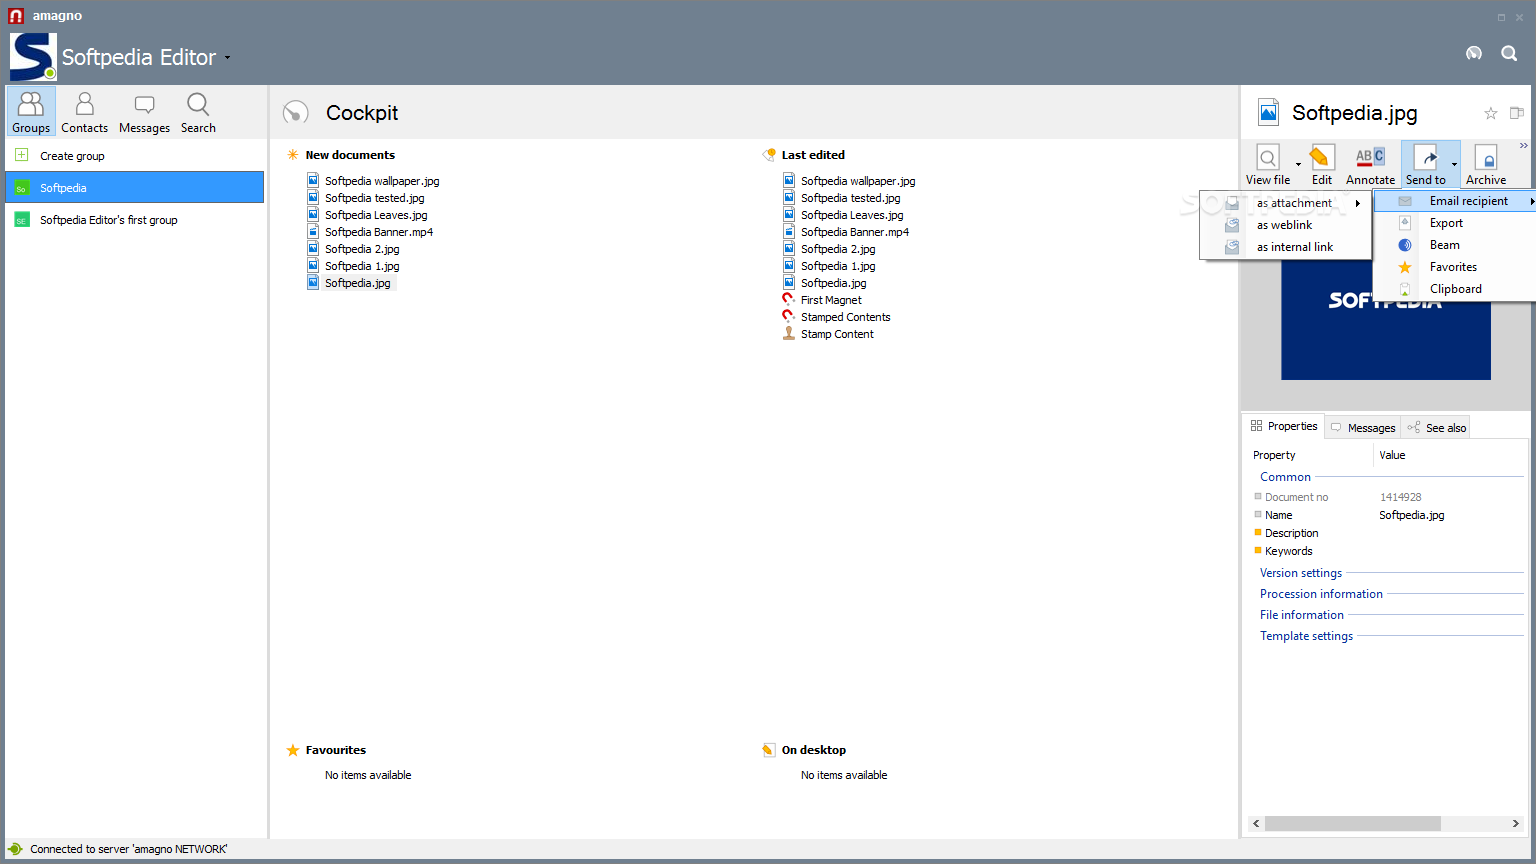Click the Create group plus icon
This screenshot has height=864, width=1536.
(x=21, y=155)
